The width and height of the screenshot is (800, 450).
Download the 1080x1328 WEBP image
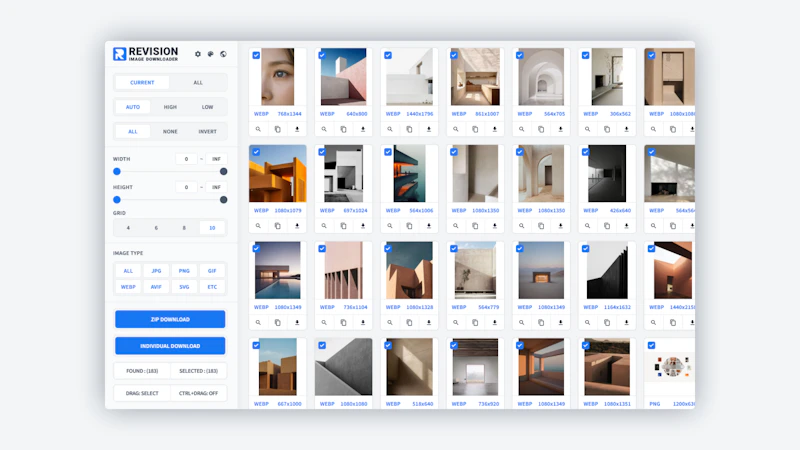pyautogui.click(x=429, y=322)
